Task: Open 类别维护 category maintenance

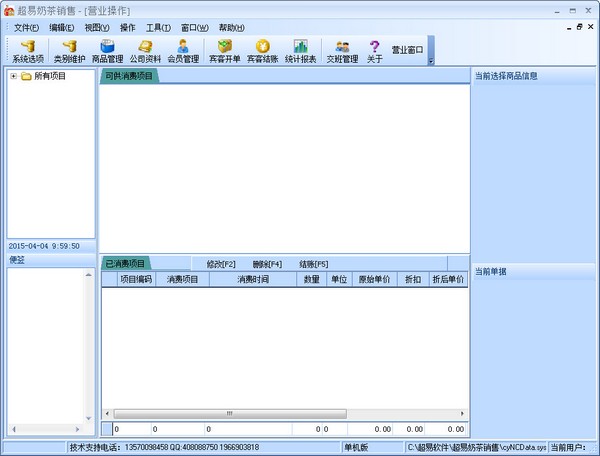Action: tap(69, 51)
